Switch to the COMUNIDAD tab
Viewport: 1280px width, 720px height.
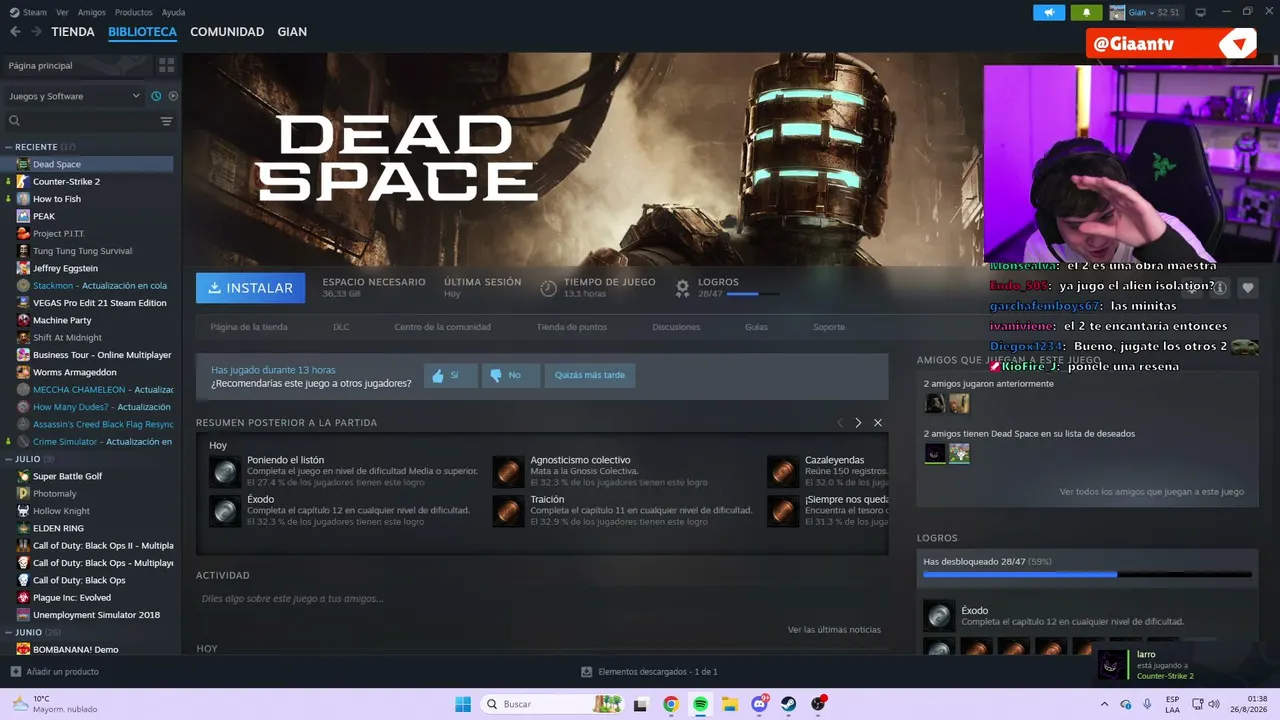coord(227,32)
